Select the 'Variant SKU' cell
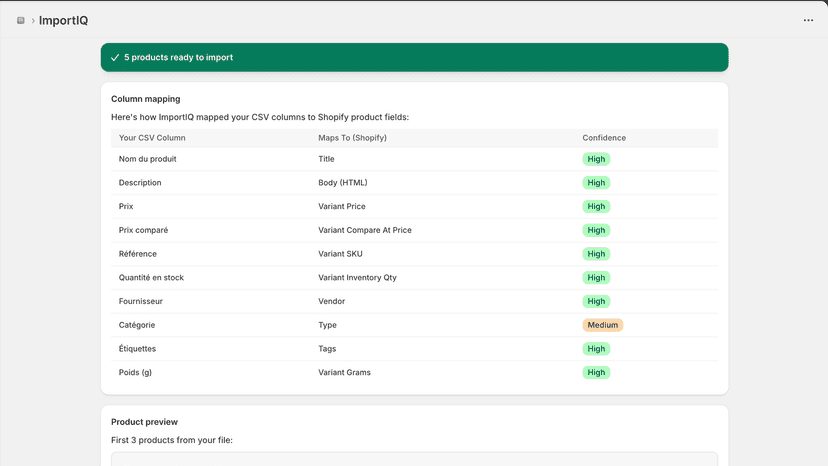Image resolution: width=828 pixels, height=466 pixels. 341,254
